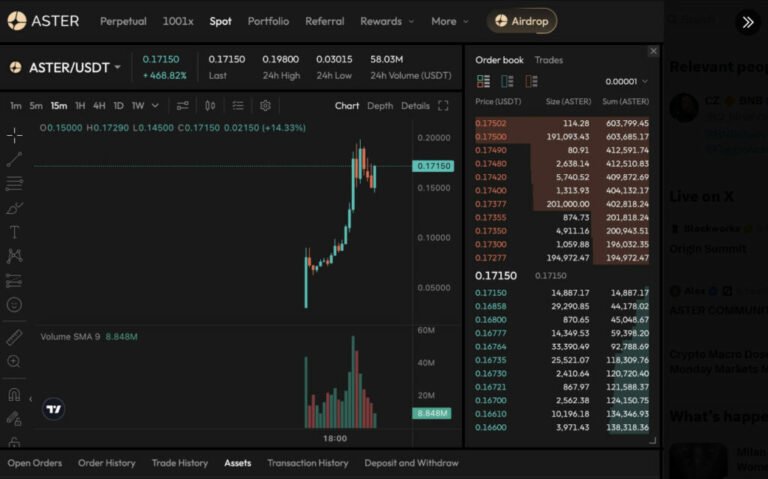The height and width of the screenshot is (479, 768).
Task: Go to the Perpetual trading page
Action: [123, 21]
